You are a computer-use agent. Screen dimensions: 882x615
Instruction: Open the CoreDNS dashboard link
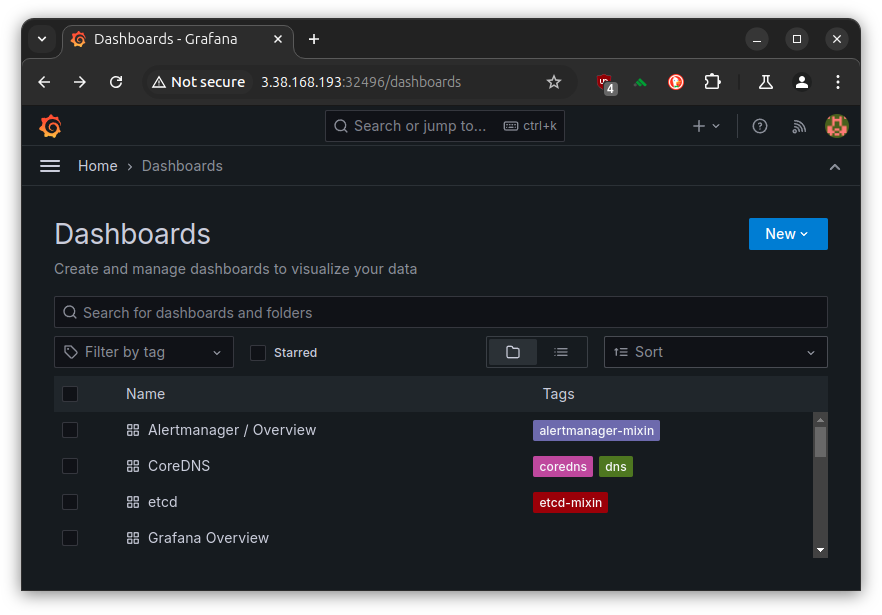pyautogui.click(x=179, y=466)
